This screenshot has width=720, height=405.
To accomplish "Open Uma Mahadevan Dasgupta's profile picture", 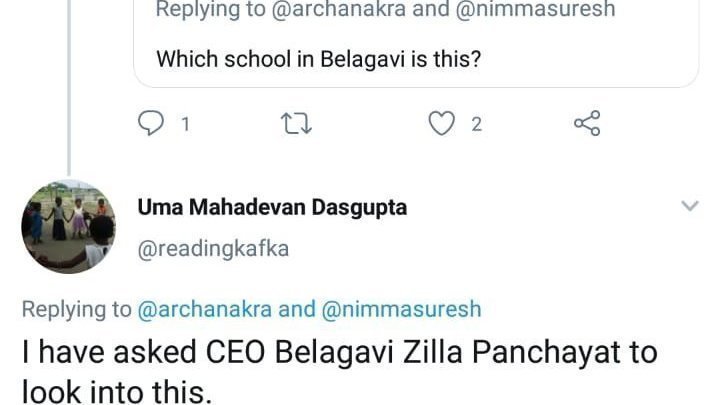I will pos(68,226).
